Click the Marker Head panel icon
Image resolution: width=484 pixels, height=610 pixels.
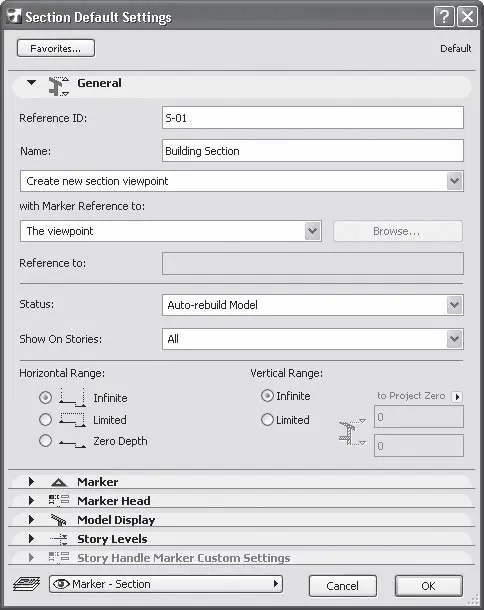(x=59, y=500)
